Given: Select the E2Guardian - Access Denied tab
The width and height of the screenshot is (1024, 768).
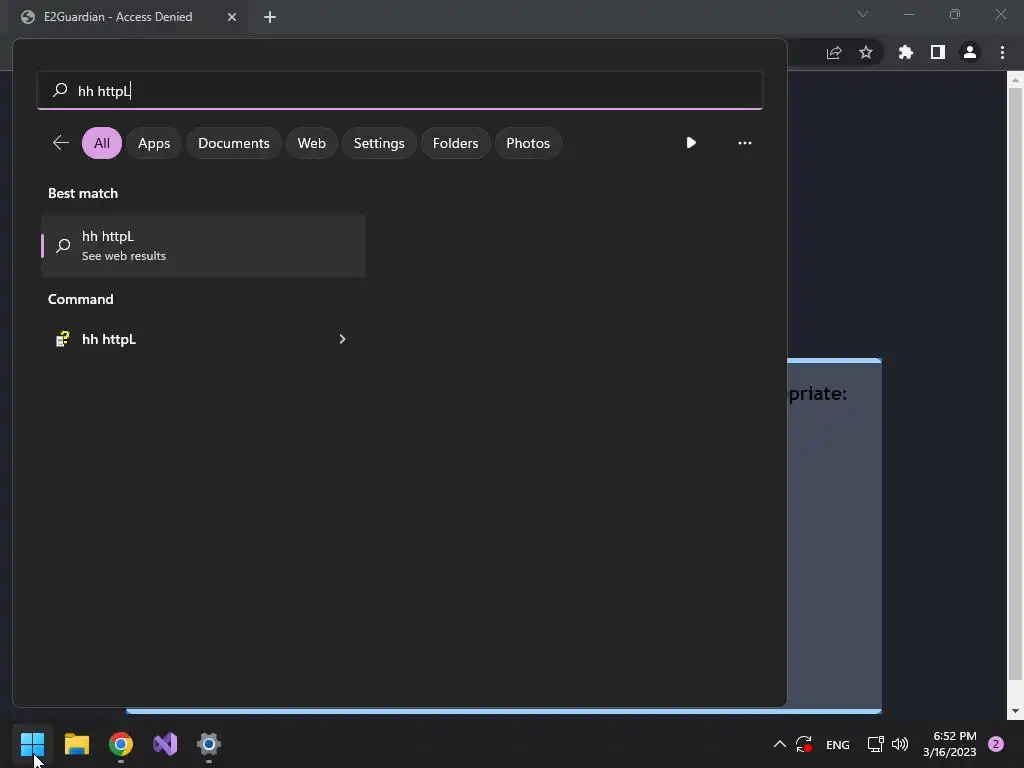Looking at the screenshot, I should coord(118,17).
